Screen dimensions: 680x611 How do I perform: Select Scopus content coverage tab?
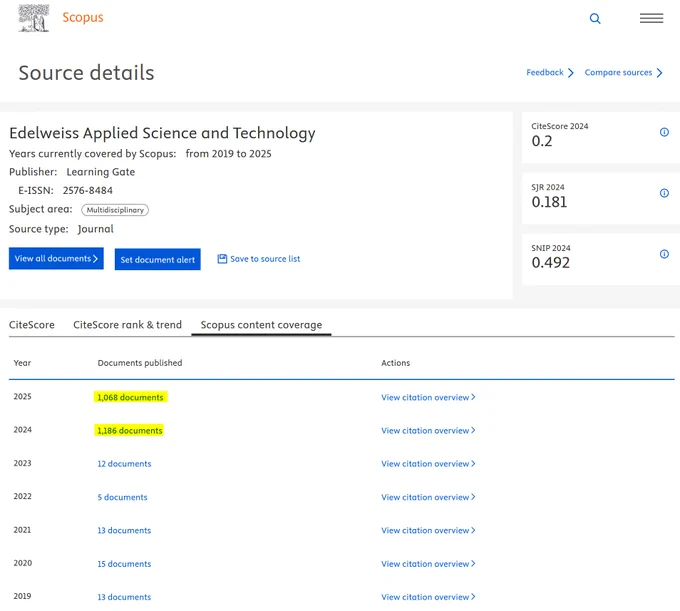[x=261, y=325]
